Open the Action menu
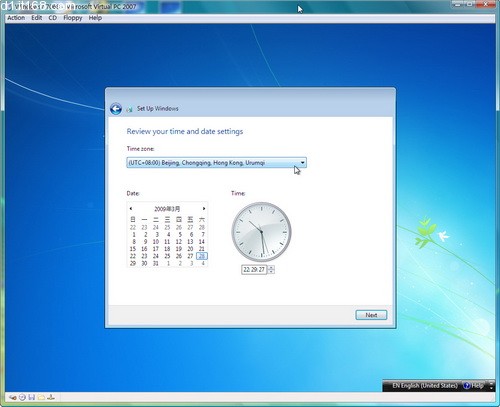 click(x=16, y=18)
